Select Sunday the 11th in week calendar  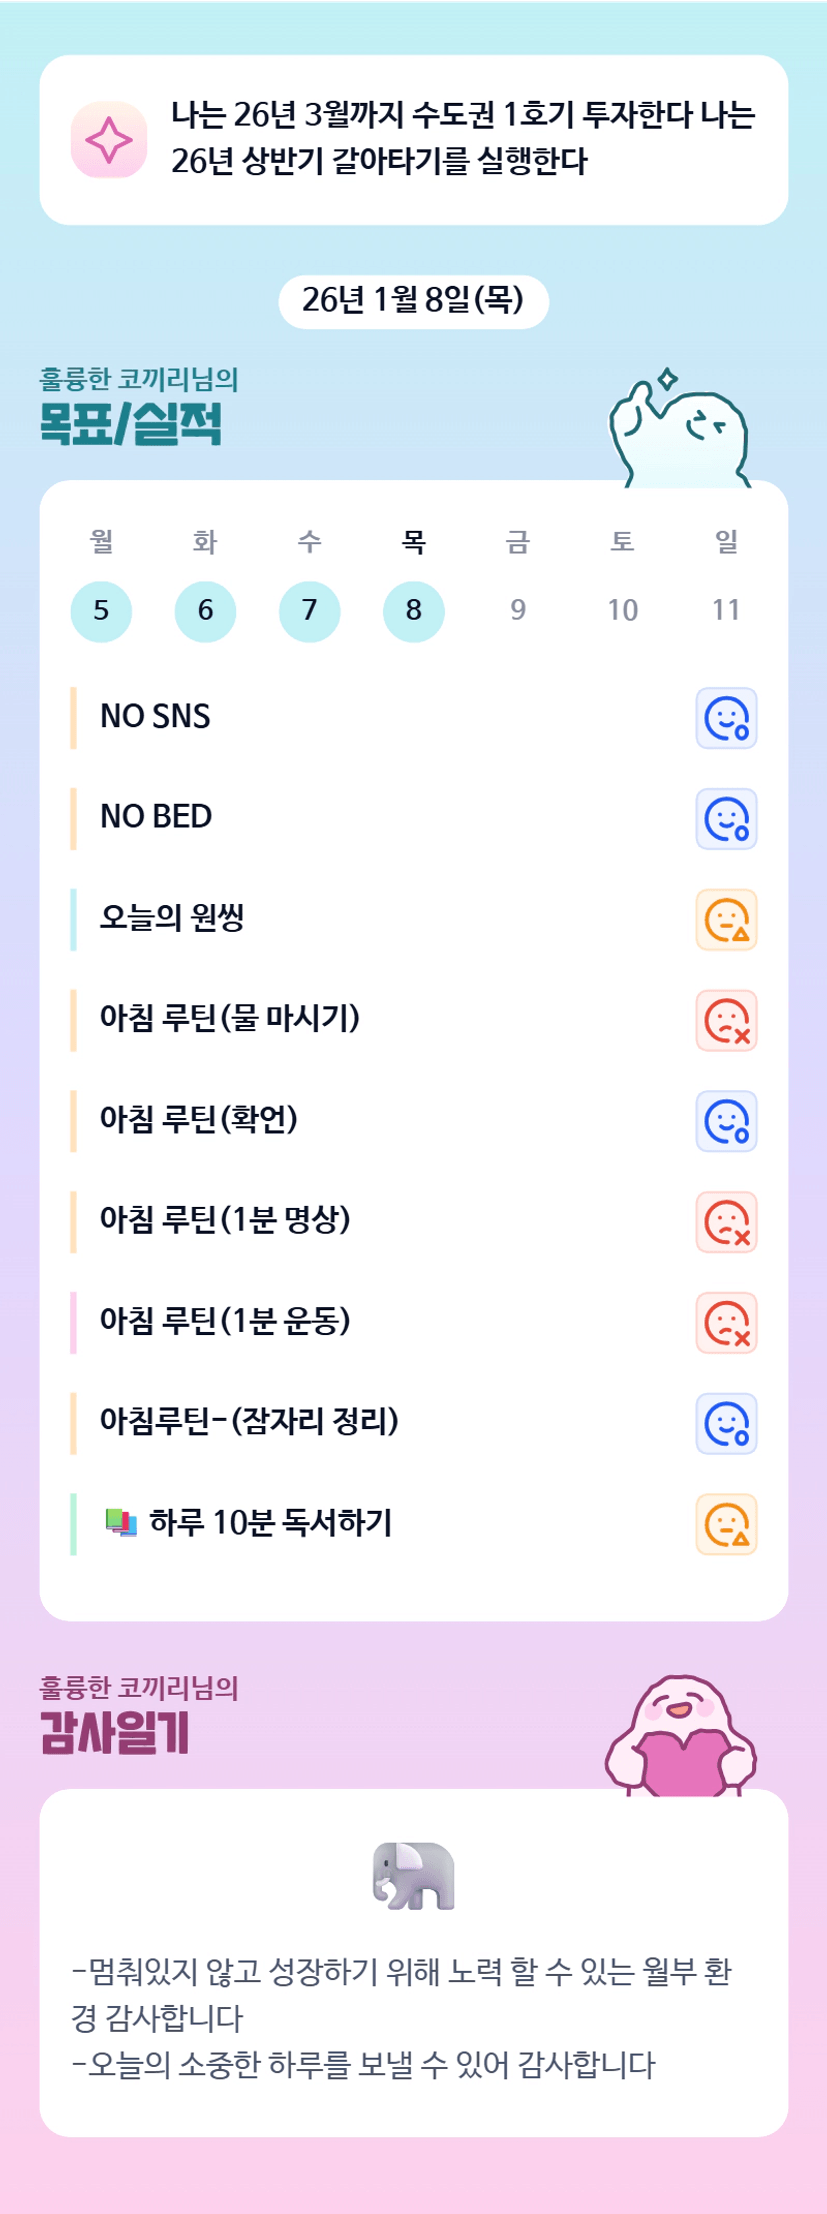(726, 611)
